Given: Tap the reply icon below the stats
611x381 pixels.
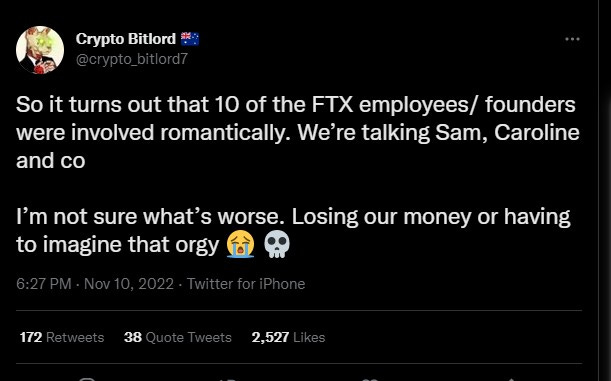Looking at the screenshot, I should coord(87,379).
